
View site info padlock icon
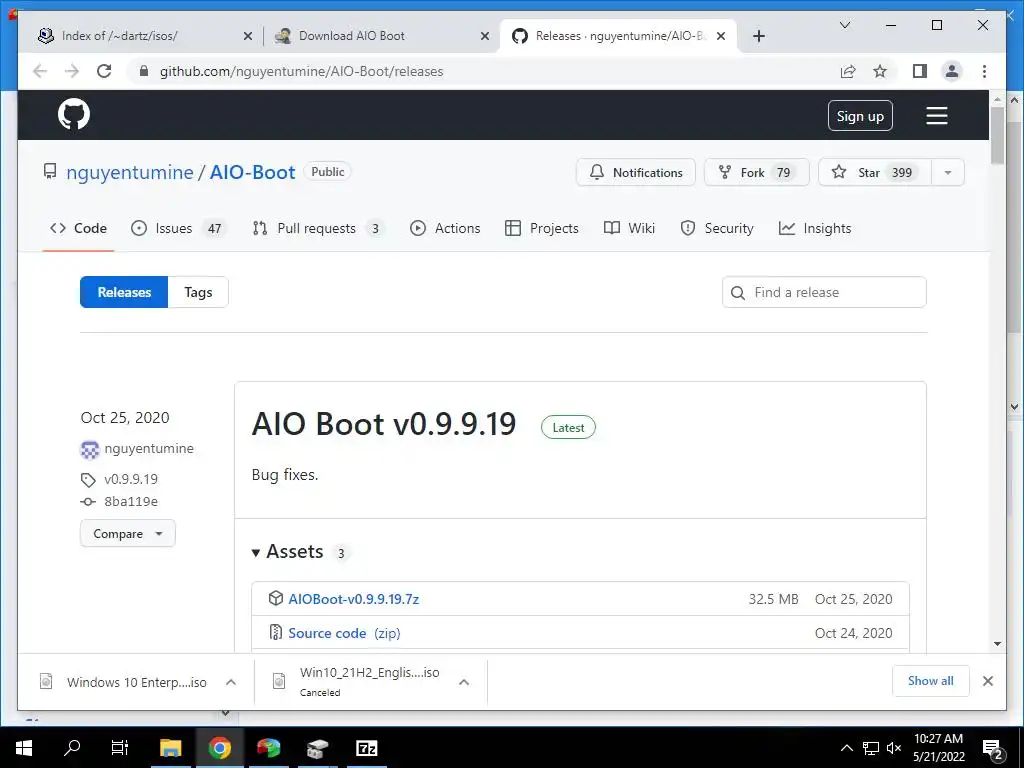[x=144, y=71]
